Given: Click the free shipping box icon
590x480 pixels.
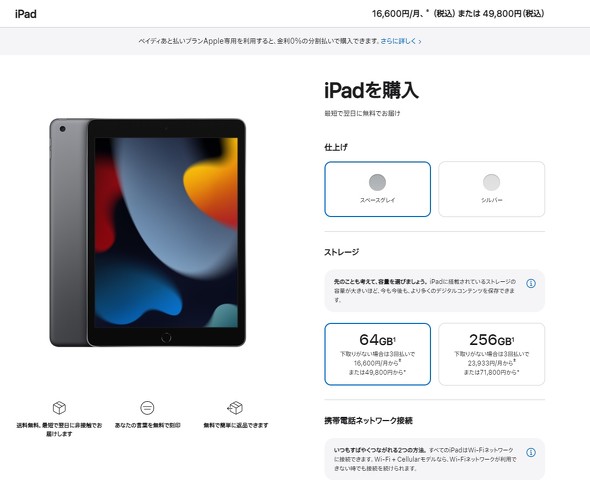Looking at the screenshot, I should coord(59,407).
